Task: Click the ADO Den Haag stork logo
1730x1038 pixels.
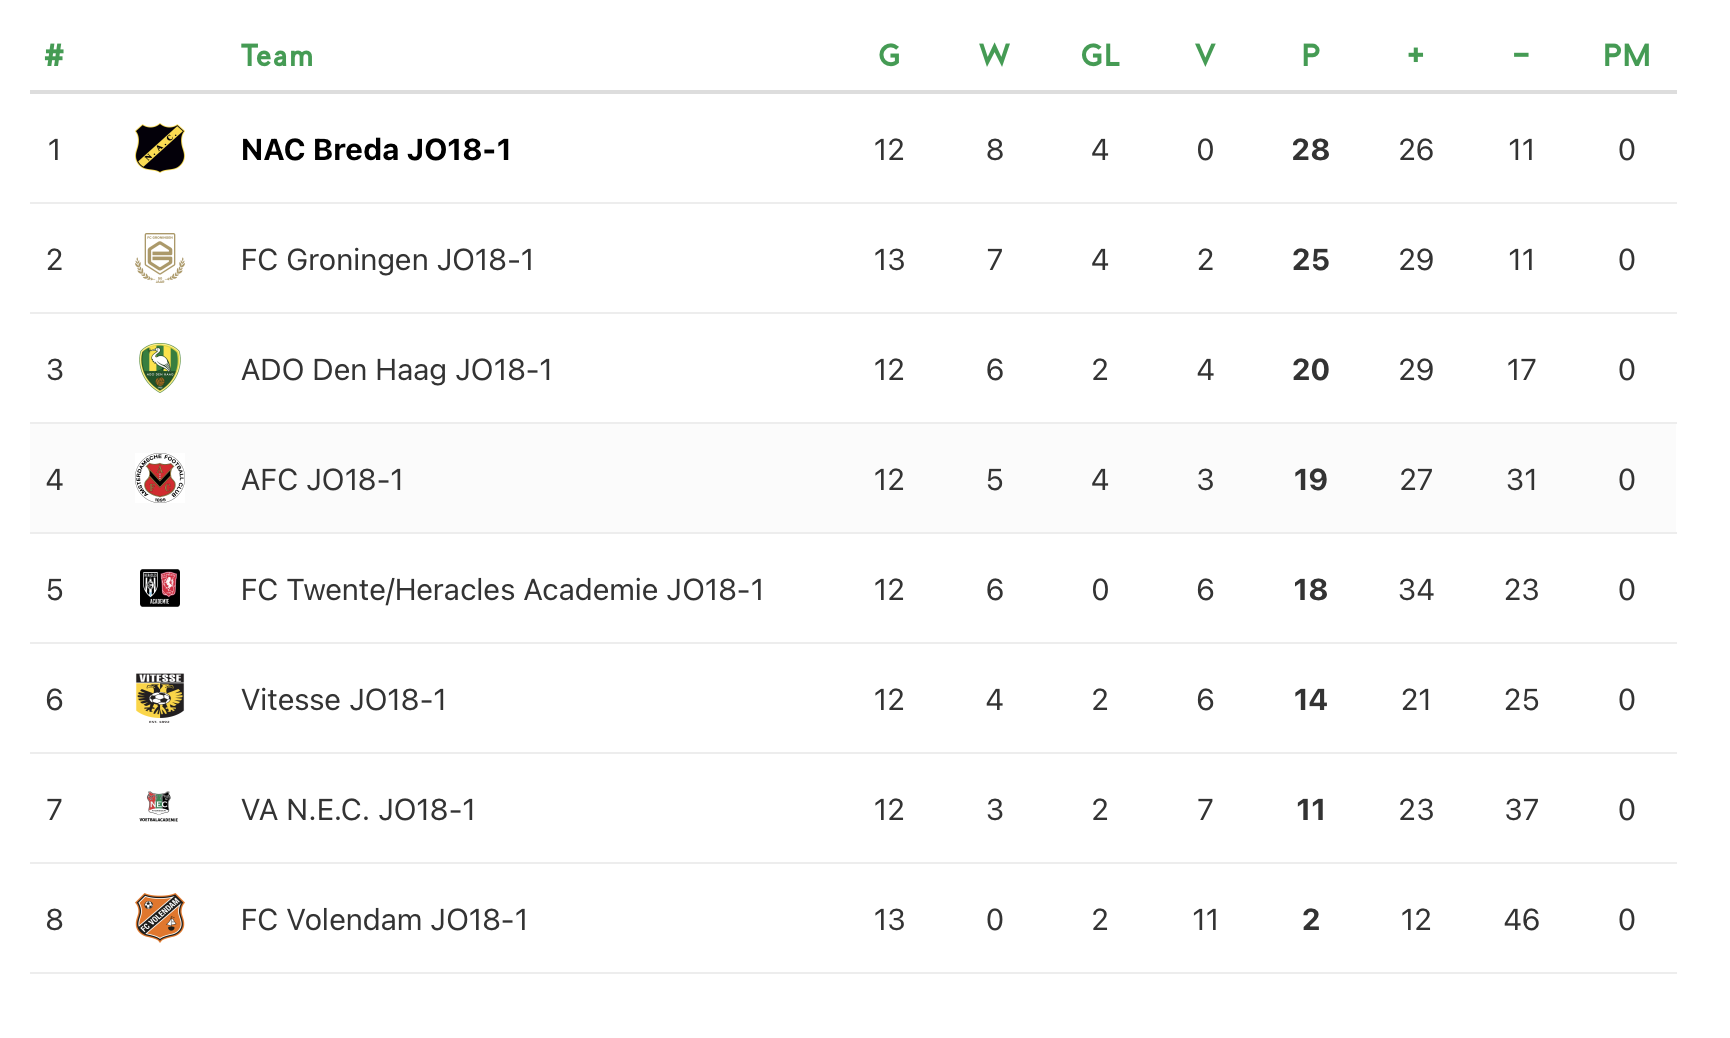Action: (160, 369)
